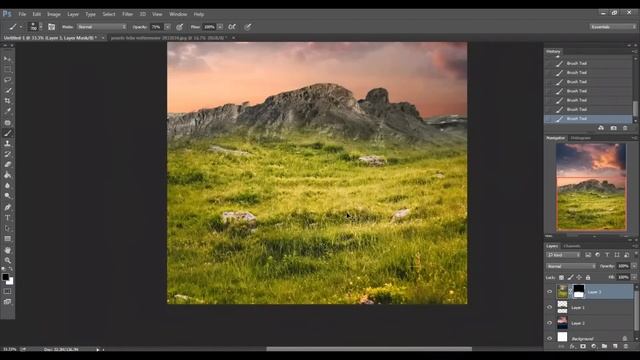Toggle pressure for size button
This screenshot has width=640, height=360.
point(248,27)
